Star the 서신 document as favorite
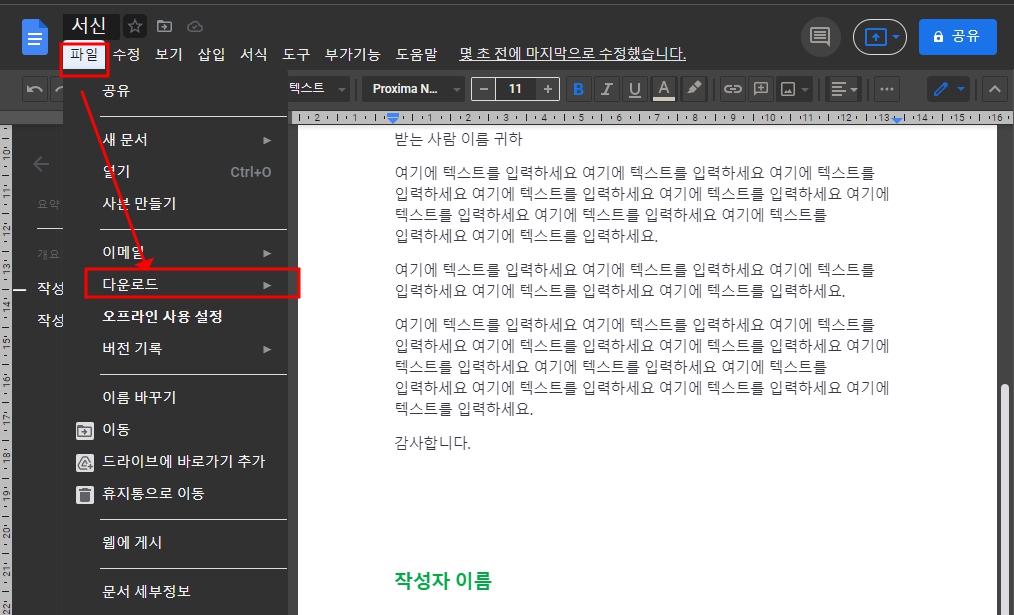The width and height of the screenshot is (1014, 615). click(x=134, y=26)
